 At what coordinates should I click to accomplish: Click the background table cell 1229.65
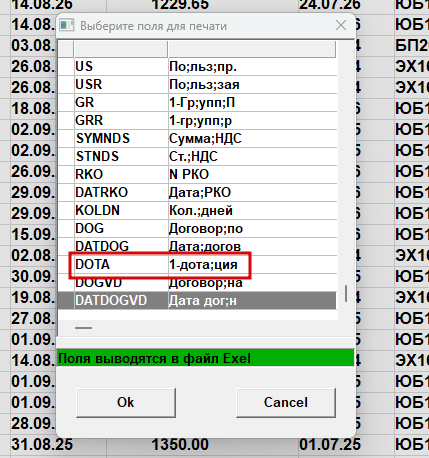[x=180, y=5]
